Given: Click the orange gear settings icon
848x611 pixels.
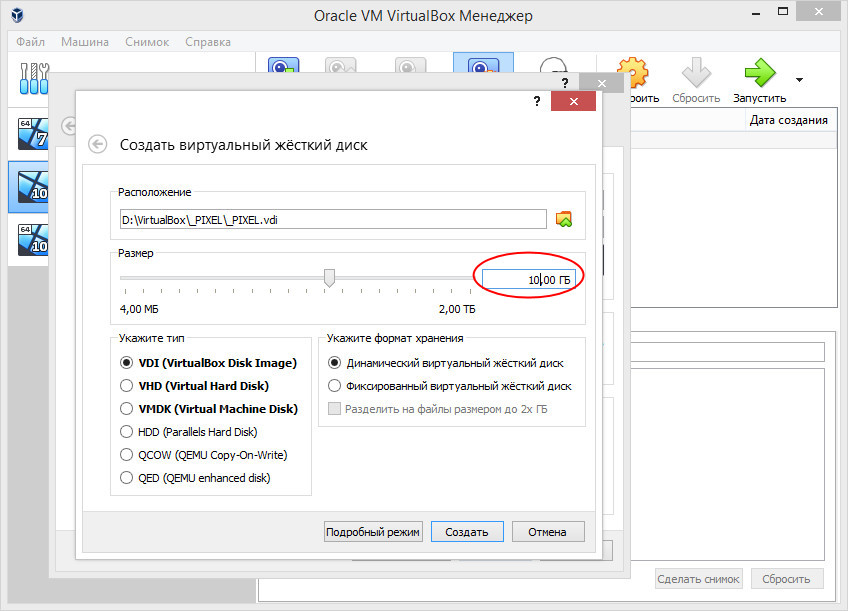Looking at the screenshot, I should 632,72.
